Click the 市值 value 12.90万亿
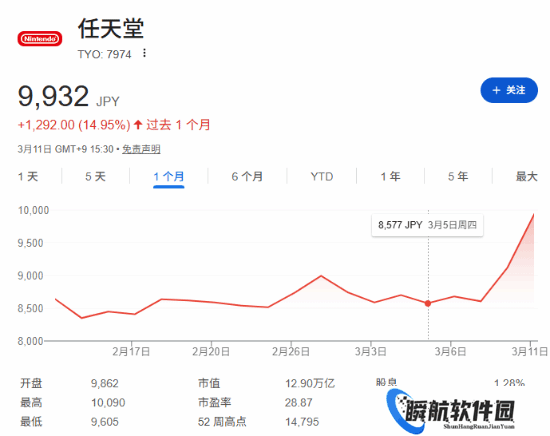 (x=310, y=383)
